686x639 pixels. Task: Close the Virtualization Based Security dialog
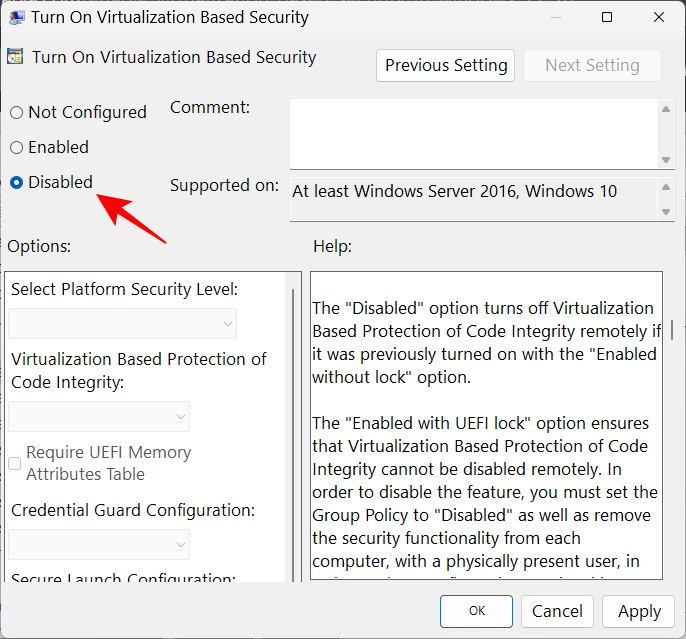pyautogui.click(x=656, y=17)
